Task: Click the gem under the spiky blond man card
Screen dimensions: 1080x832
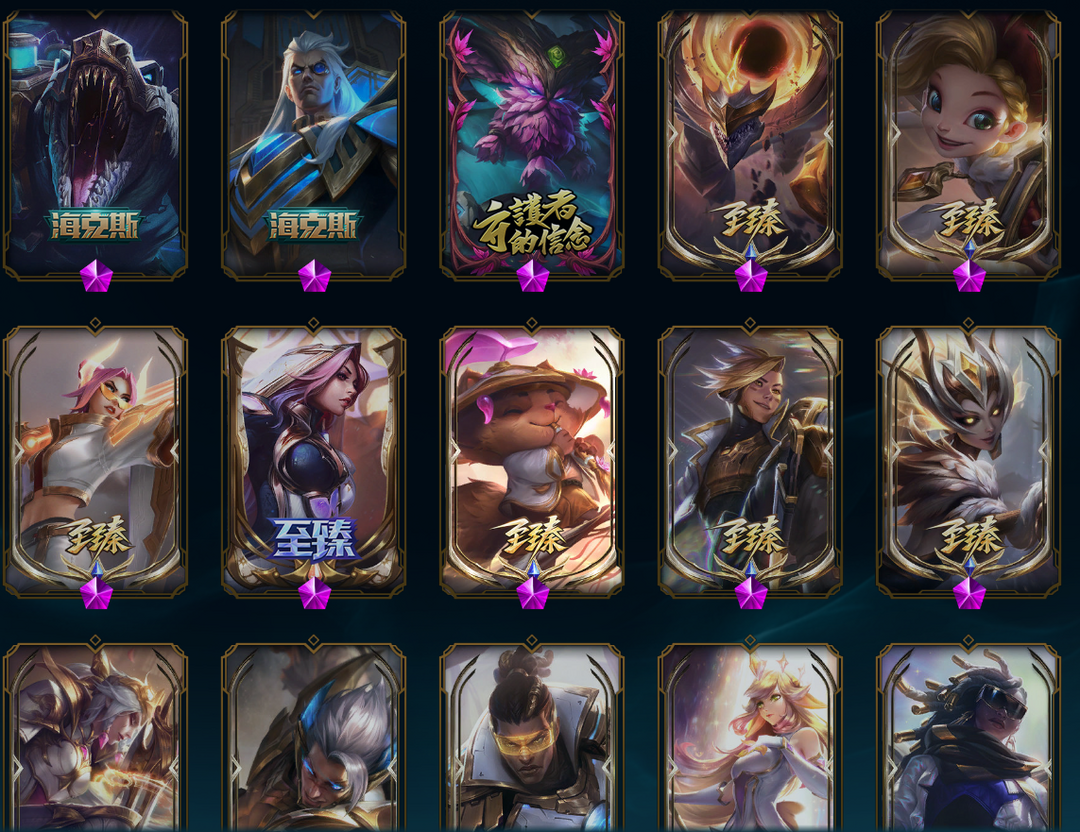Action: (x=751, y=593)
